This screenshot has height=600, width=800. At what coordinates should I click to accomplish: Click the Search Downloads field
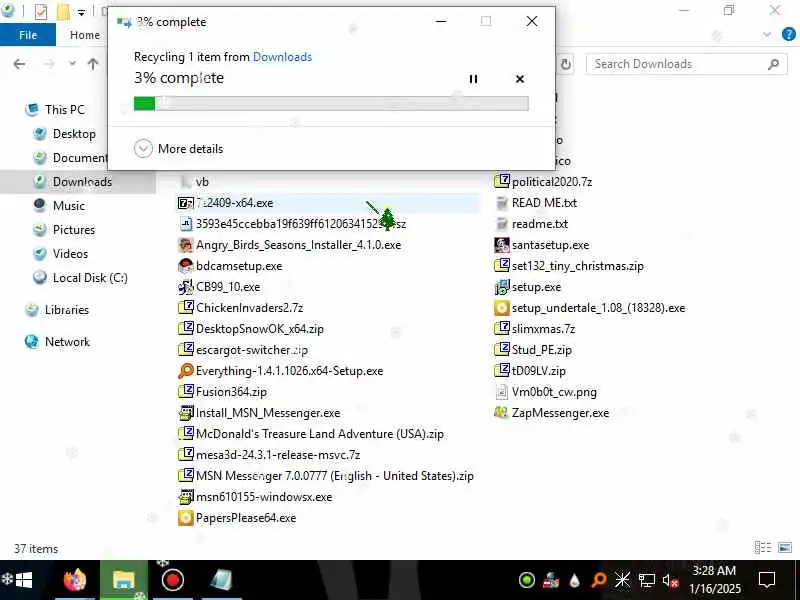coord(686,64)
